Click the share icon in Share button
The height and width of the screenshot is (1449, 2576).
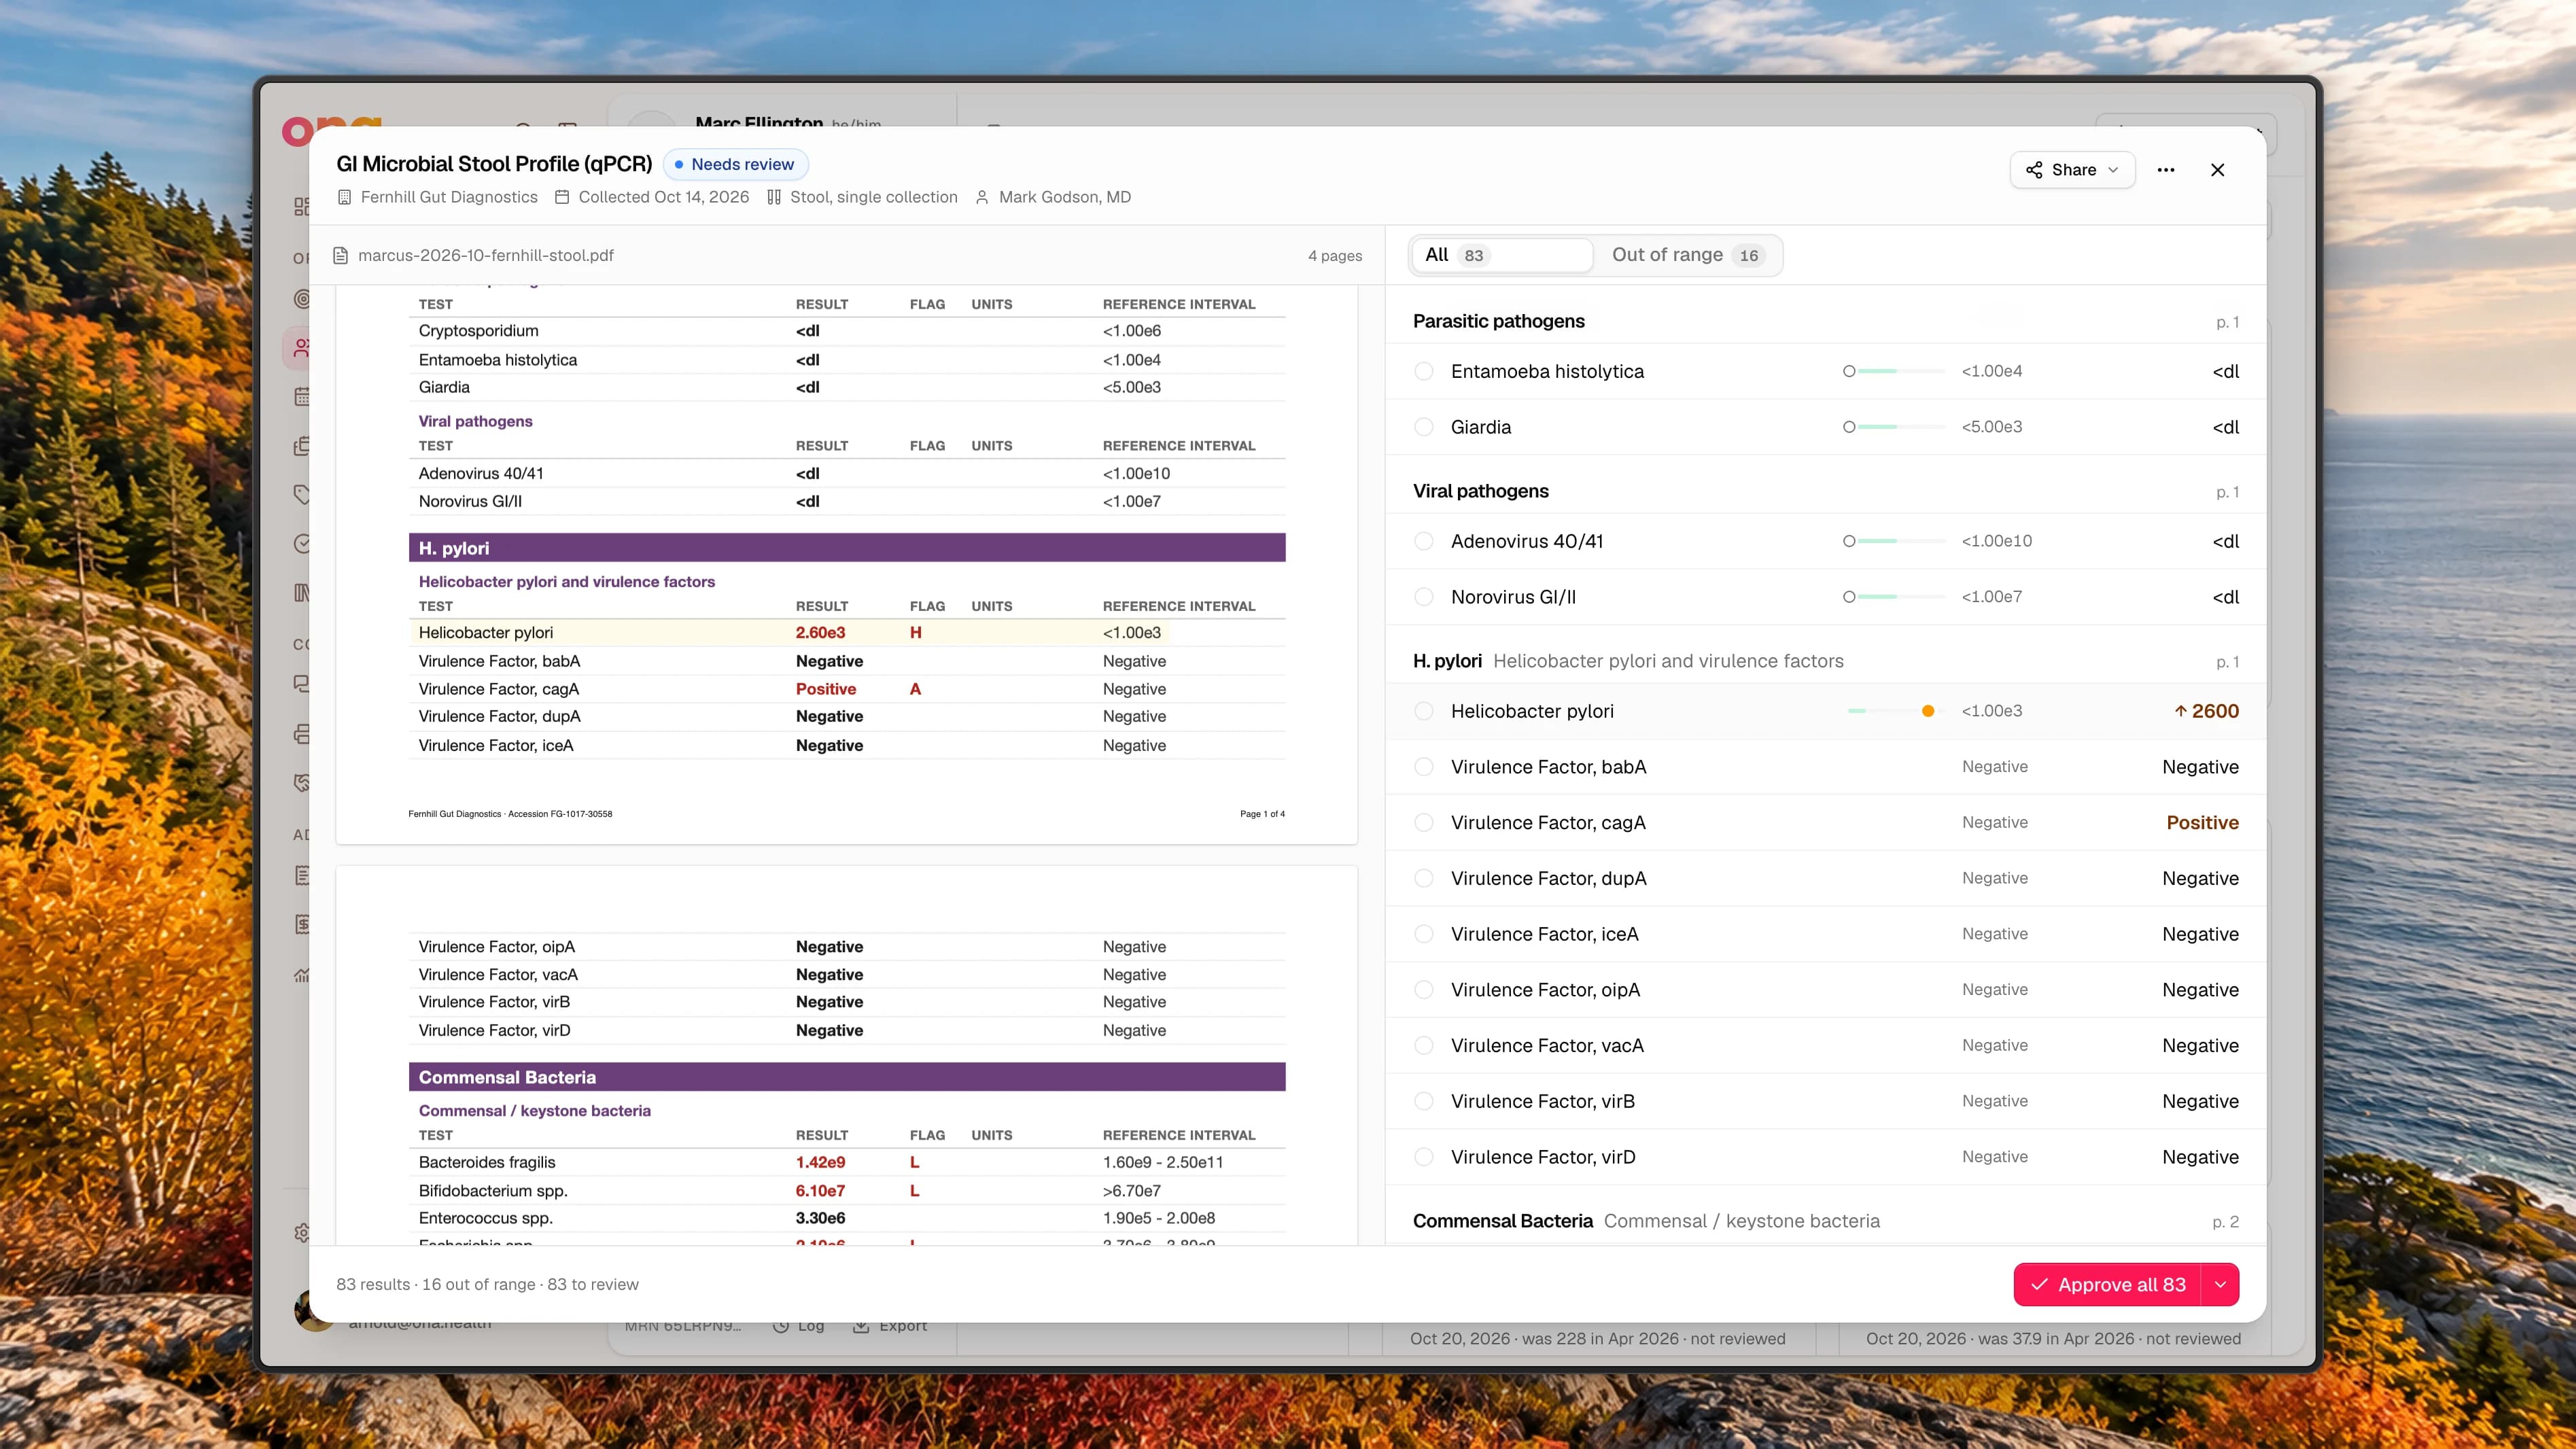click(2034, 170)
